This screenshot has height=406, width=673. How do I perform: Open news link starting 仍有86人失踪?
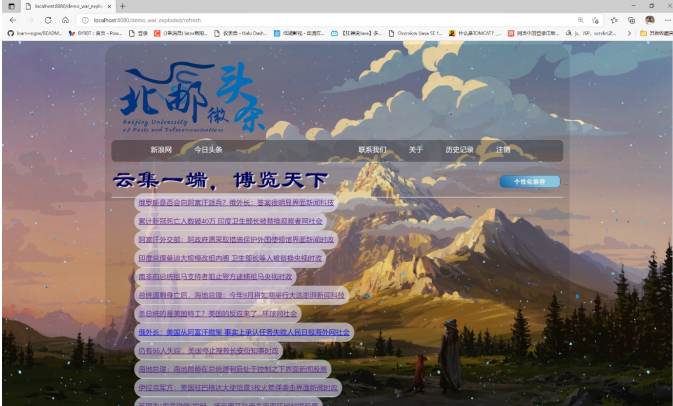tap(208, 351)
